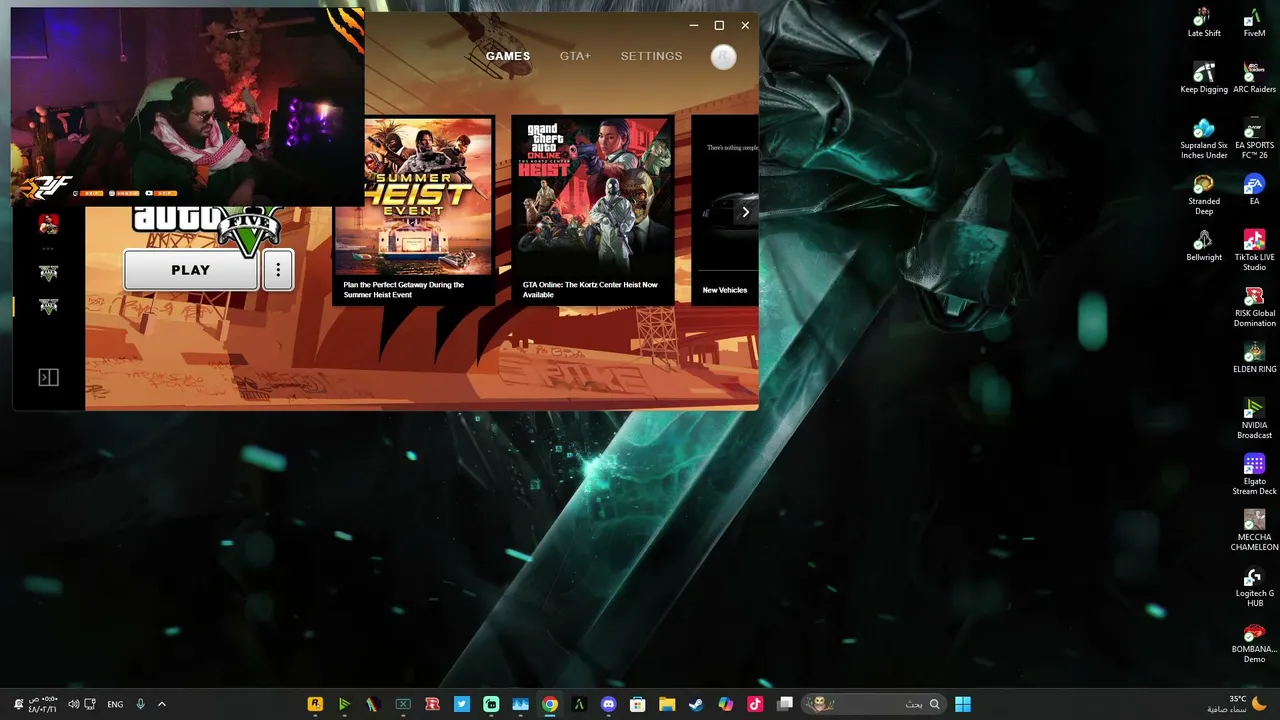Open BOMBANA Demo desktop shortcut
The height and width of the screenshot is (720, 1280).
(x=1254, y=643)
